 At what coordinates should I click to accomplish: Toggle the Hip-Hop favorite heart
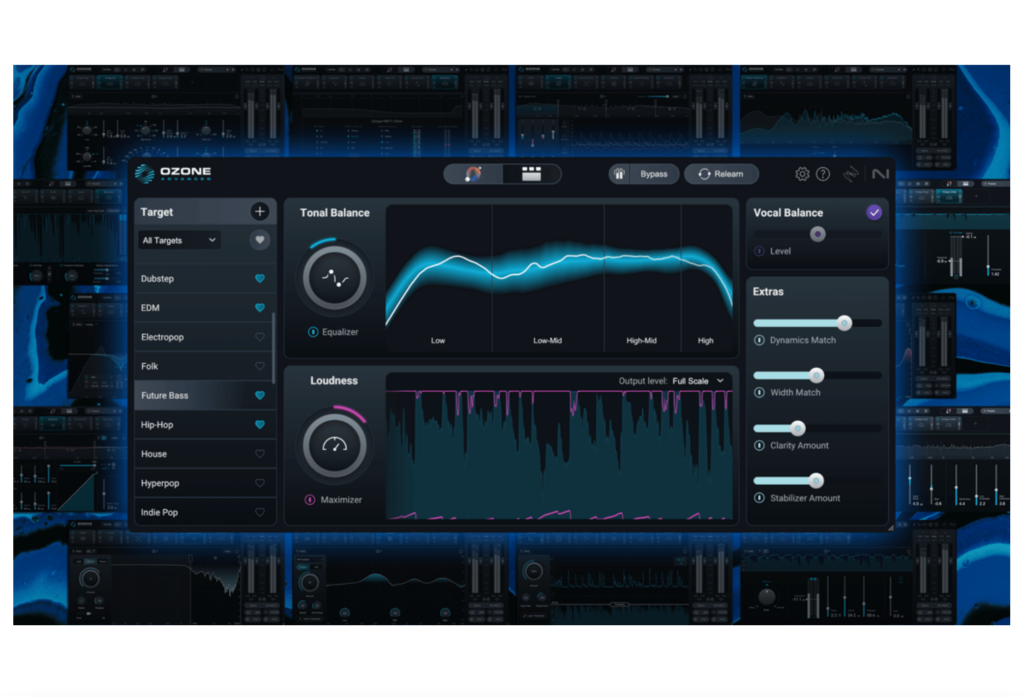(x=259, y=425)
